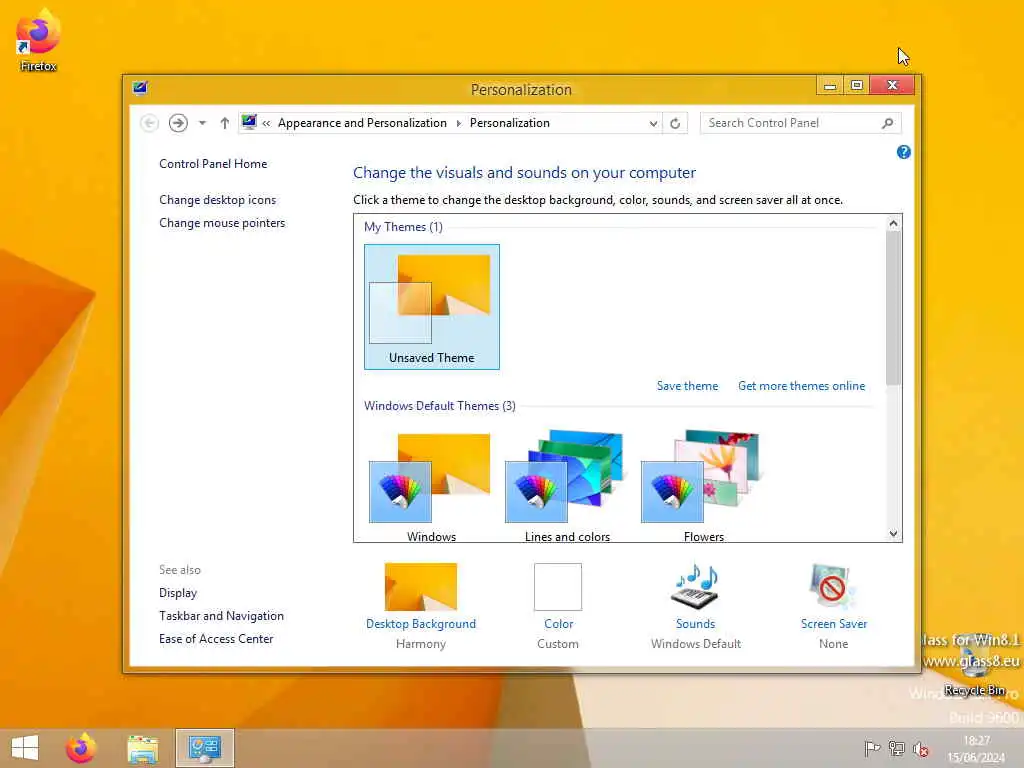Open the taskbar clock and date
1024x768 pixels.
pyautogui.click(x=976, y=748)
